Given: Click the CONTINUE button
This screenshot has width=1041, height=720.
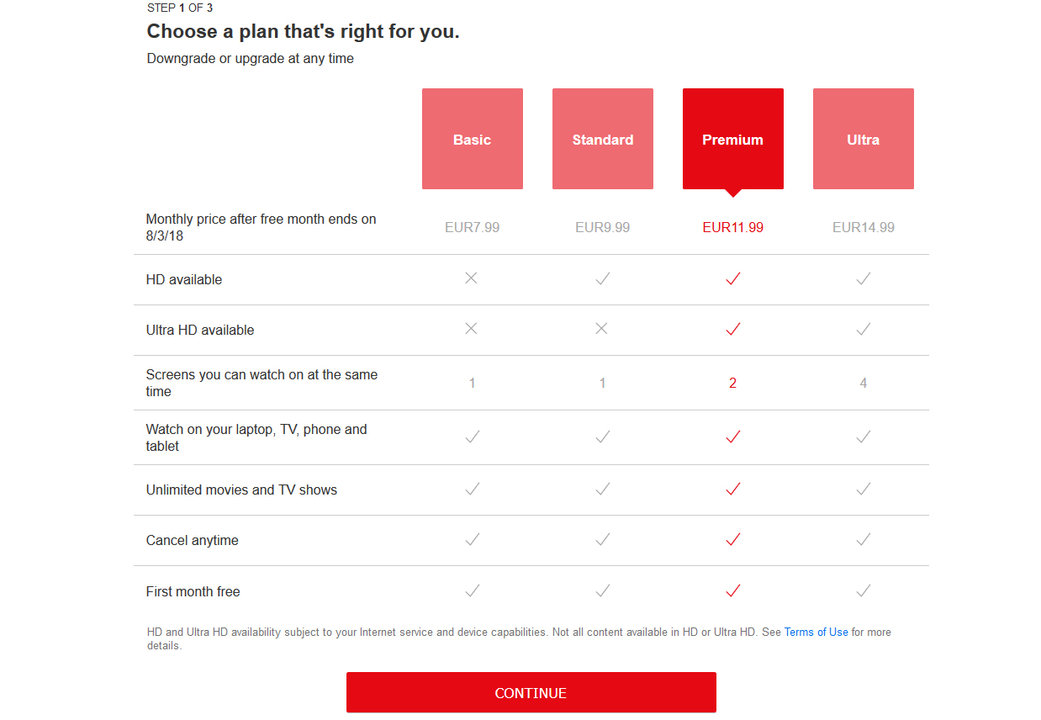Looking at the screenshot, I should pos(531,692).
